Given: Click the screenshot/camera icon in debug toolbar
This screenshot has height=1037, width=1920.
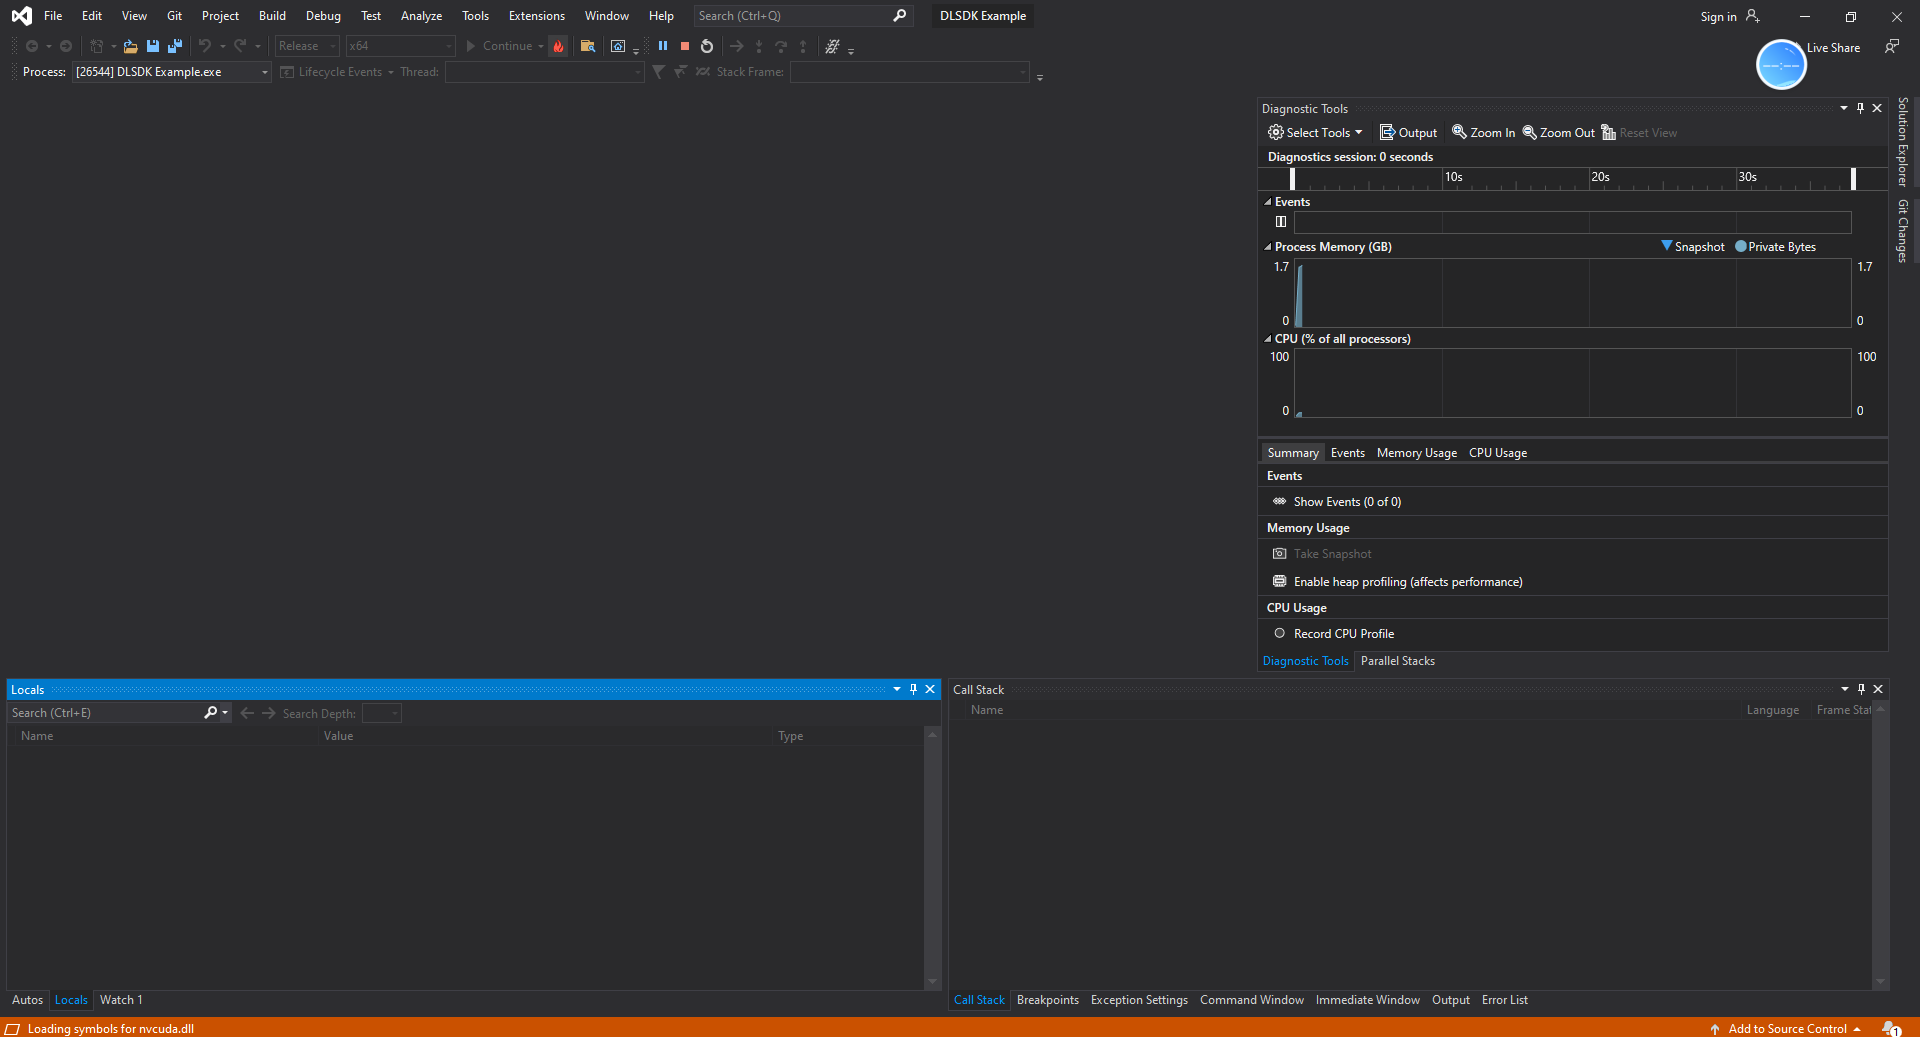Looking at the screenshot, I should [x=618, y=46].
